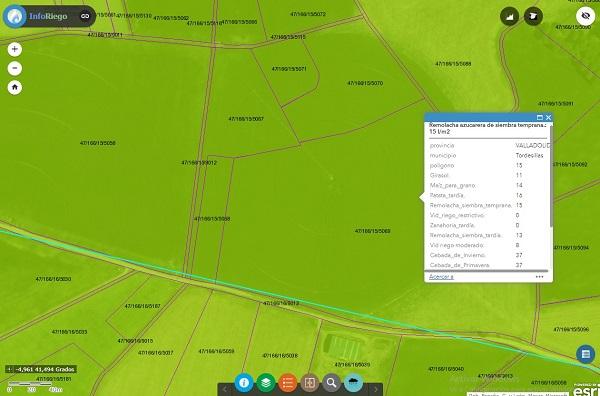The image size is (600, 396).
Task: Open the orange legend list widget
Action: [288, 383]
